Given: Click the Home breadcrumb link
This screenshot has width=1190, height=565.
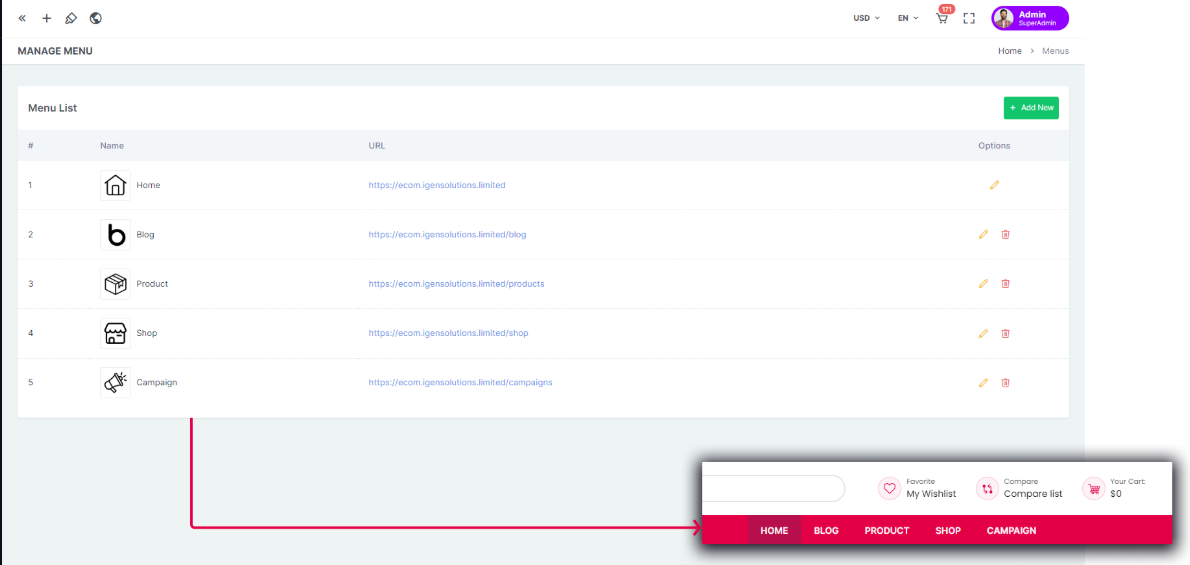Looking at the screenshot, I should coord(1010,51).
